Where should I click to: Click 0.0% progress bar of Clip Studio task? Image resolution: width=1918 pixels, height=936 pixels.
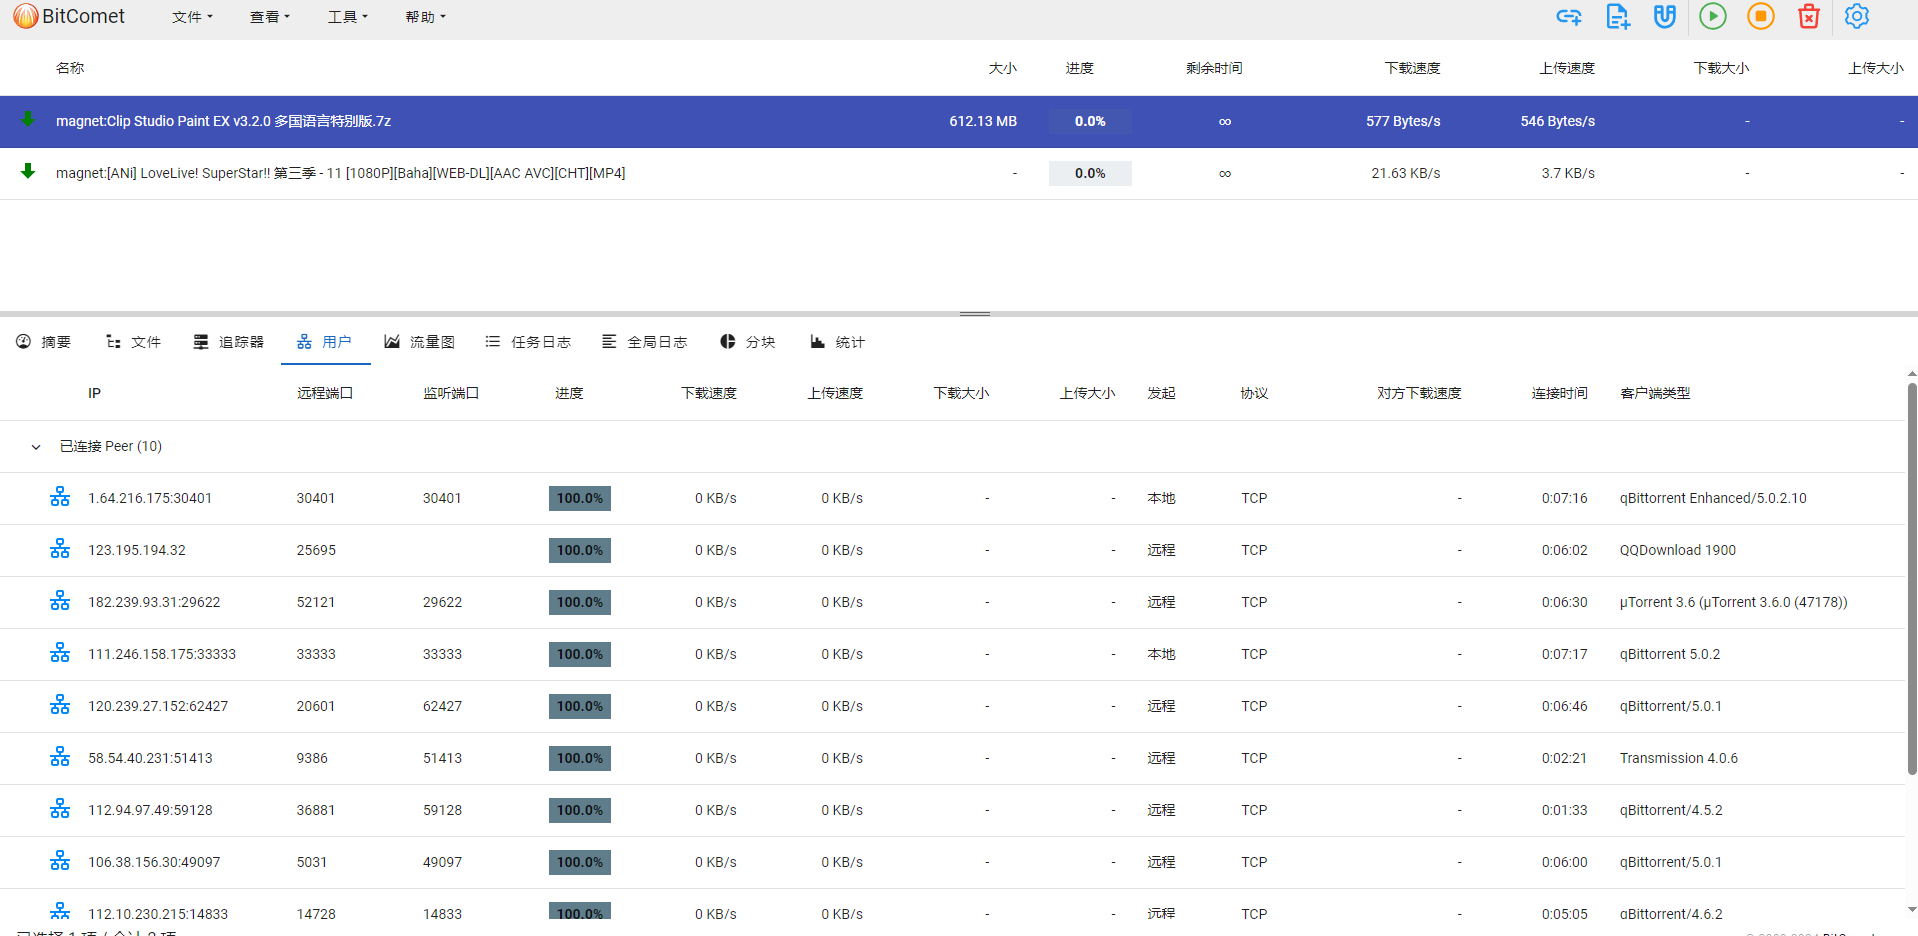(1090, 121)
